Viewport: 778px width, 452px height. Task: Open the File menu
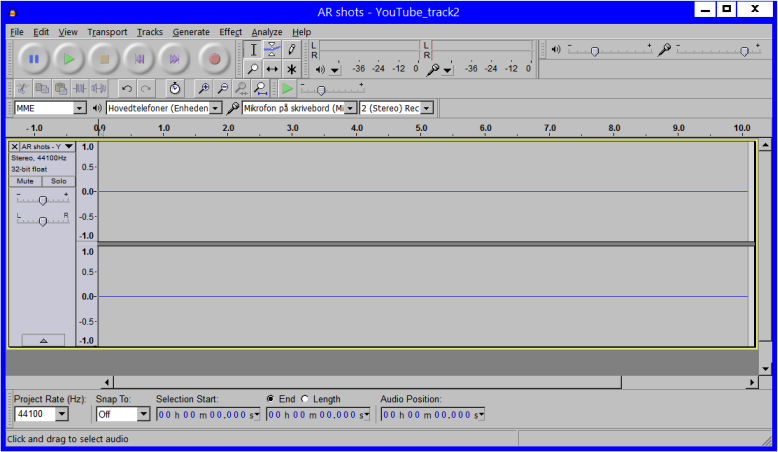click(x=17, y=32)
